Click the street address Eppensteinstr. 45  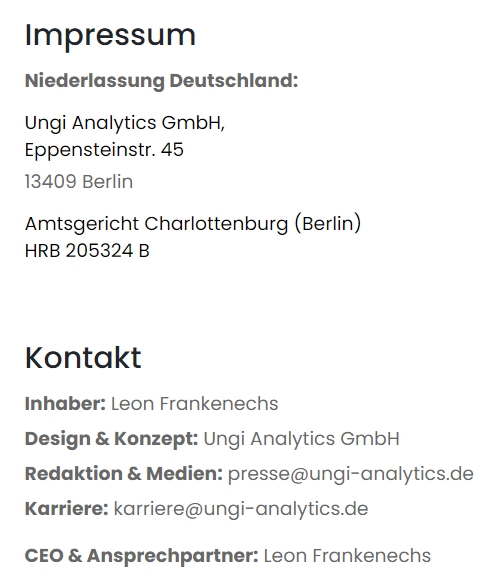point(104,150)
